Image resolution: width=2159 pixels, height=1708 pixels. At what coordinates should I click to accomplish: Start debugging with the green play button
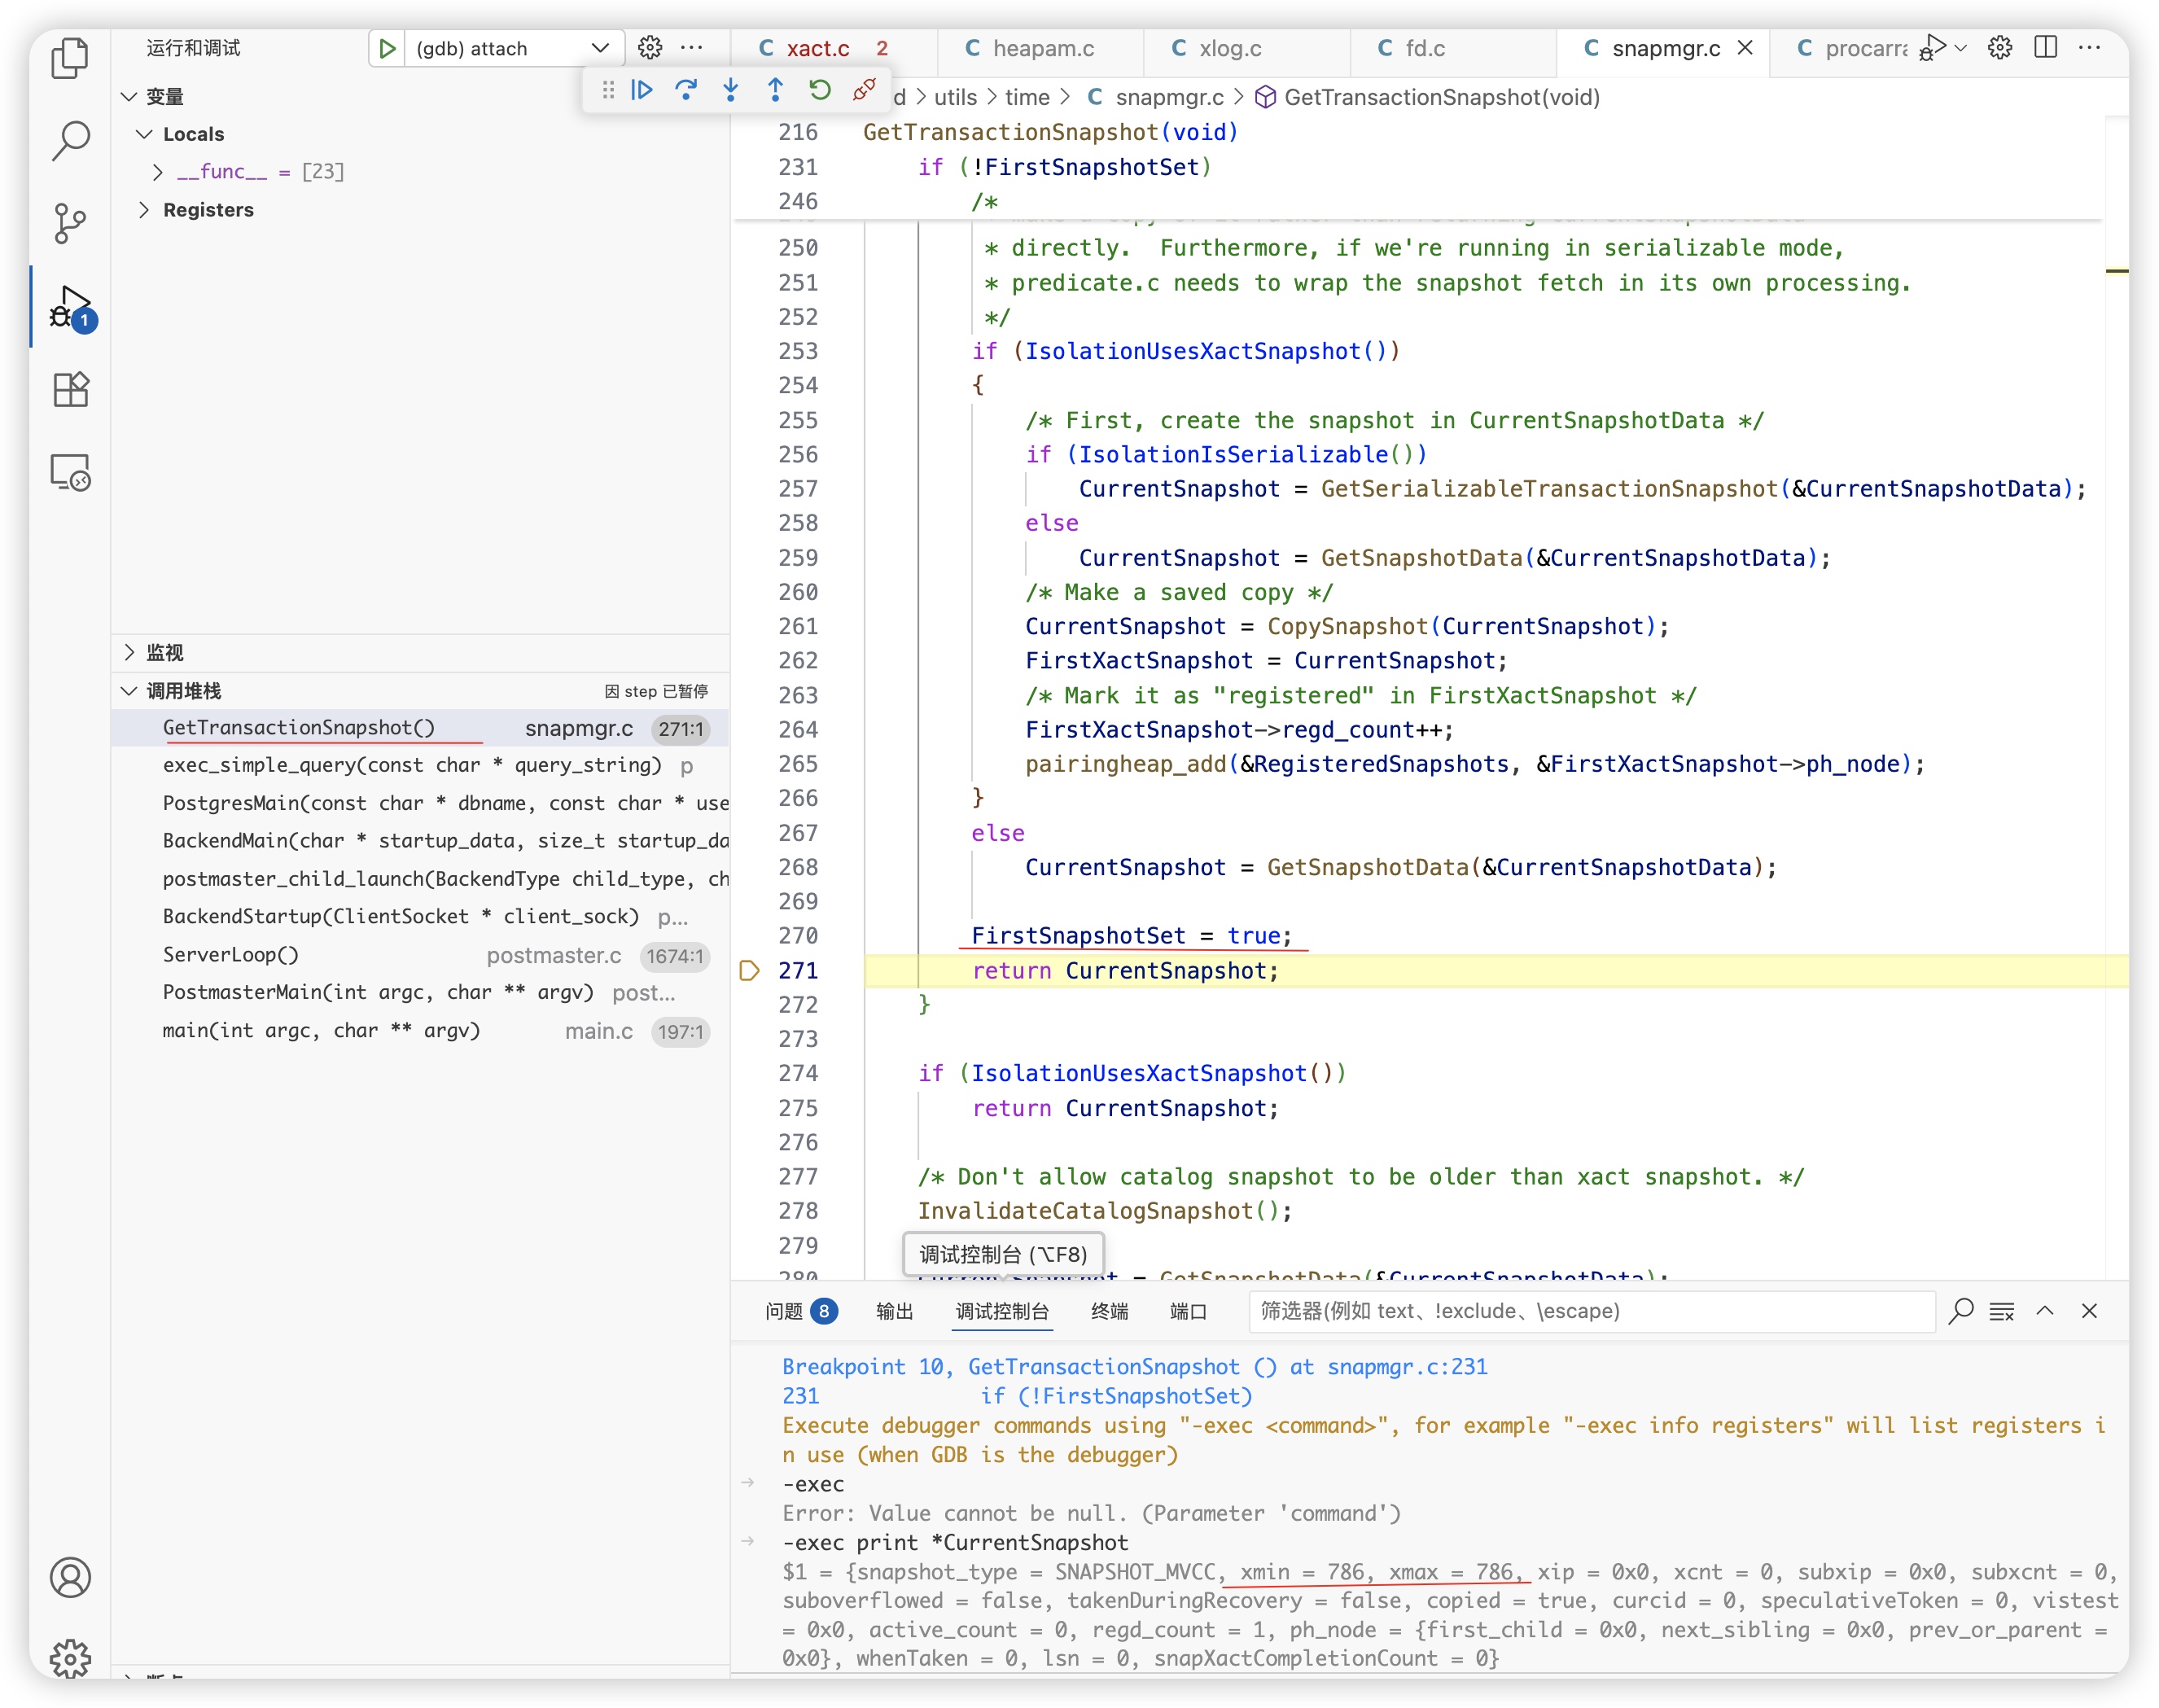pyautogui.click(x=387, y=48)
